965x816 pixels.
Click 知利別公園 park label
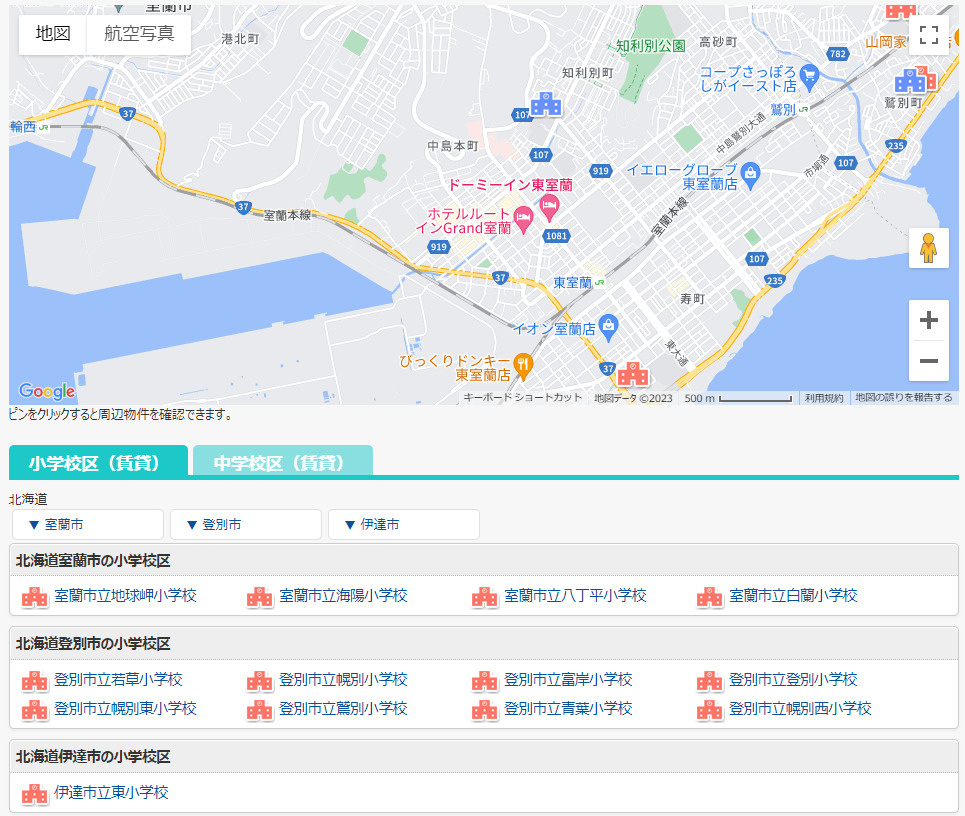click(x=651, y=46)
